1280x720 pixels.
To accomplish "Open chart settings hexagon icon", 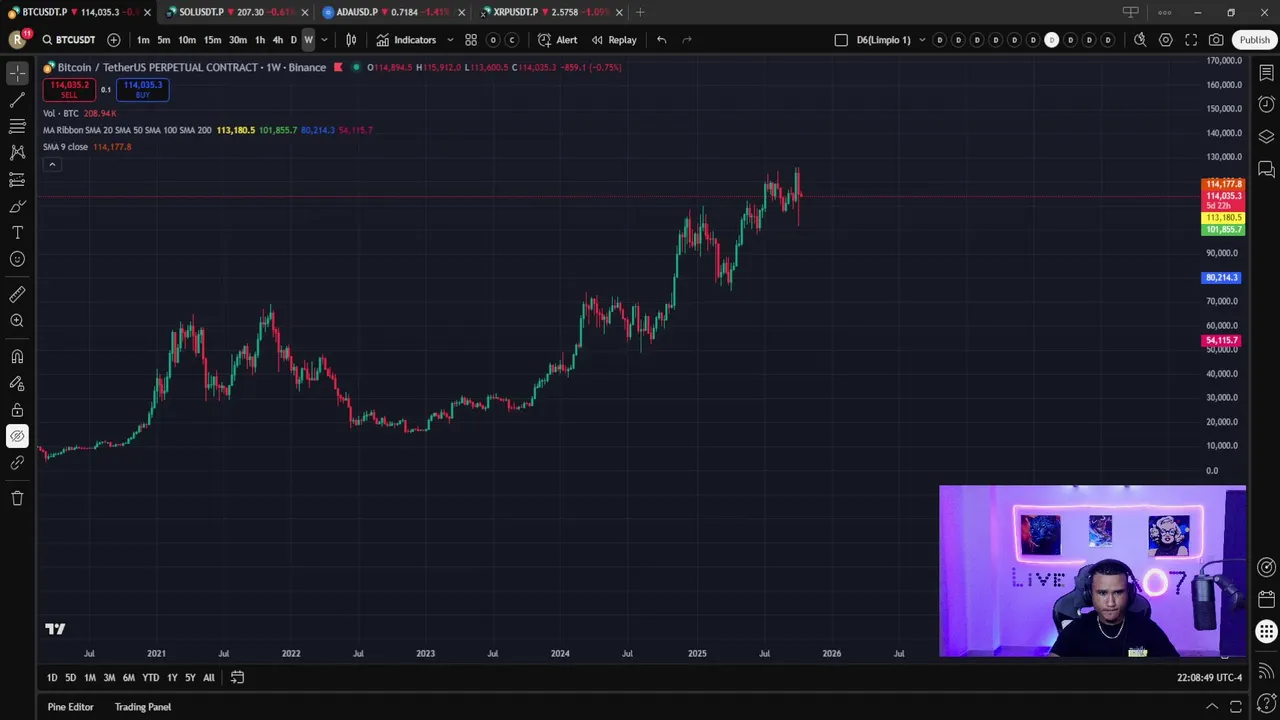I will tap(1166, 40).
